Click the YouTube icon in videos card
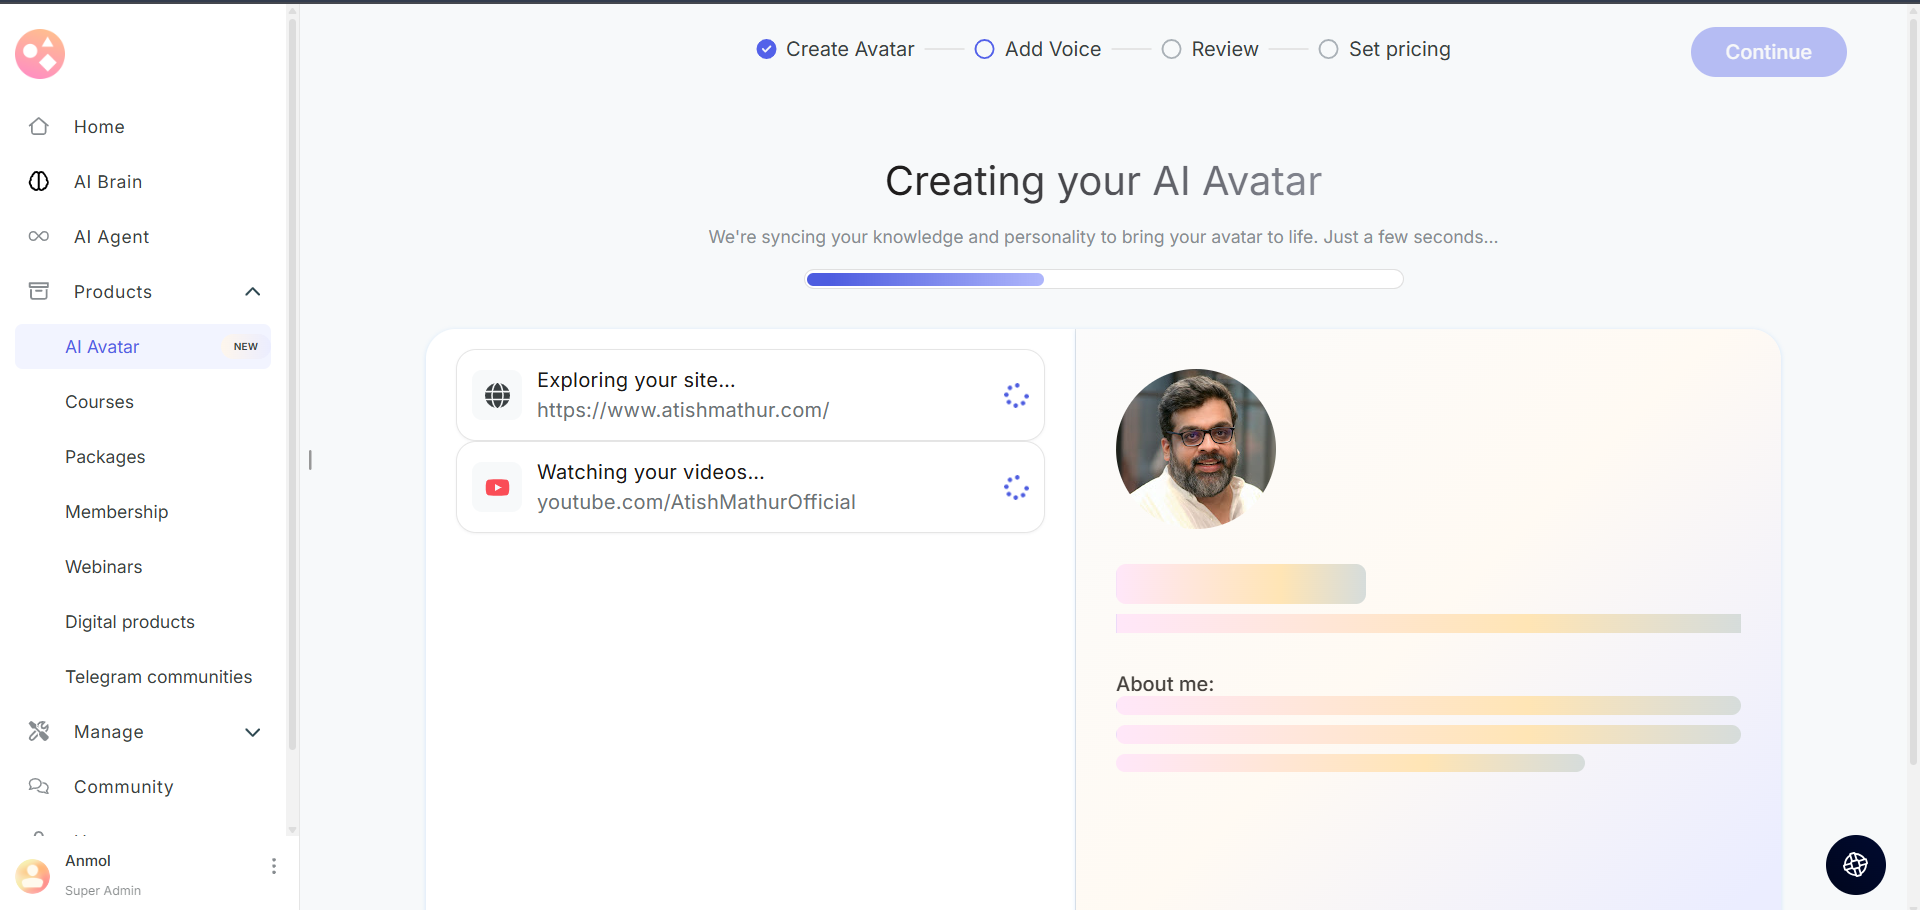1920x910 pixels. point(497,488)
